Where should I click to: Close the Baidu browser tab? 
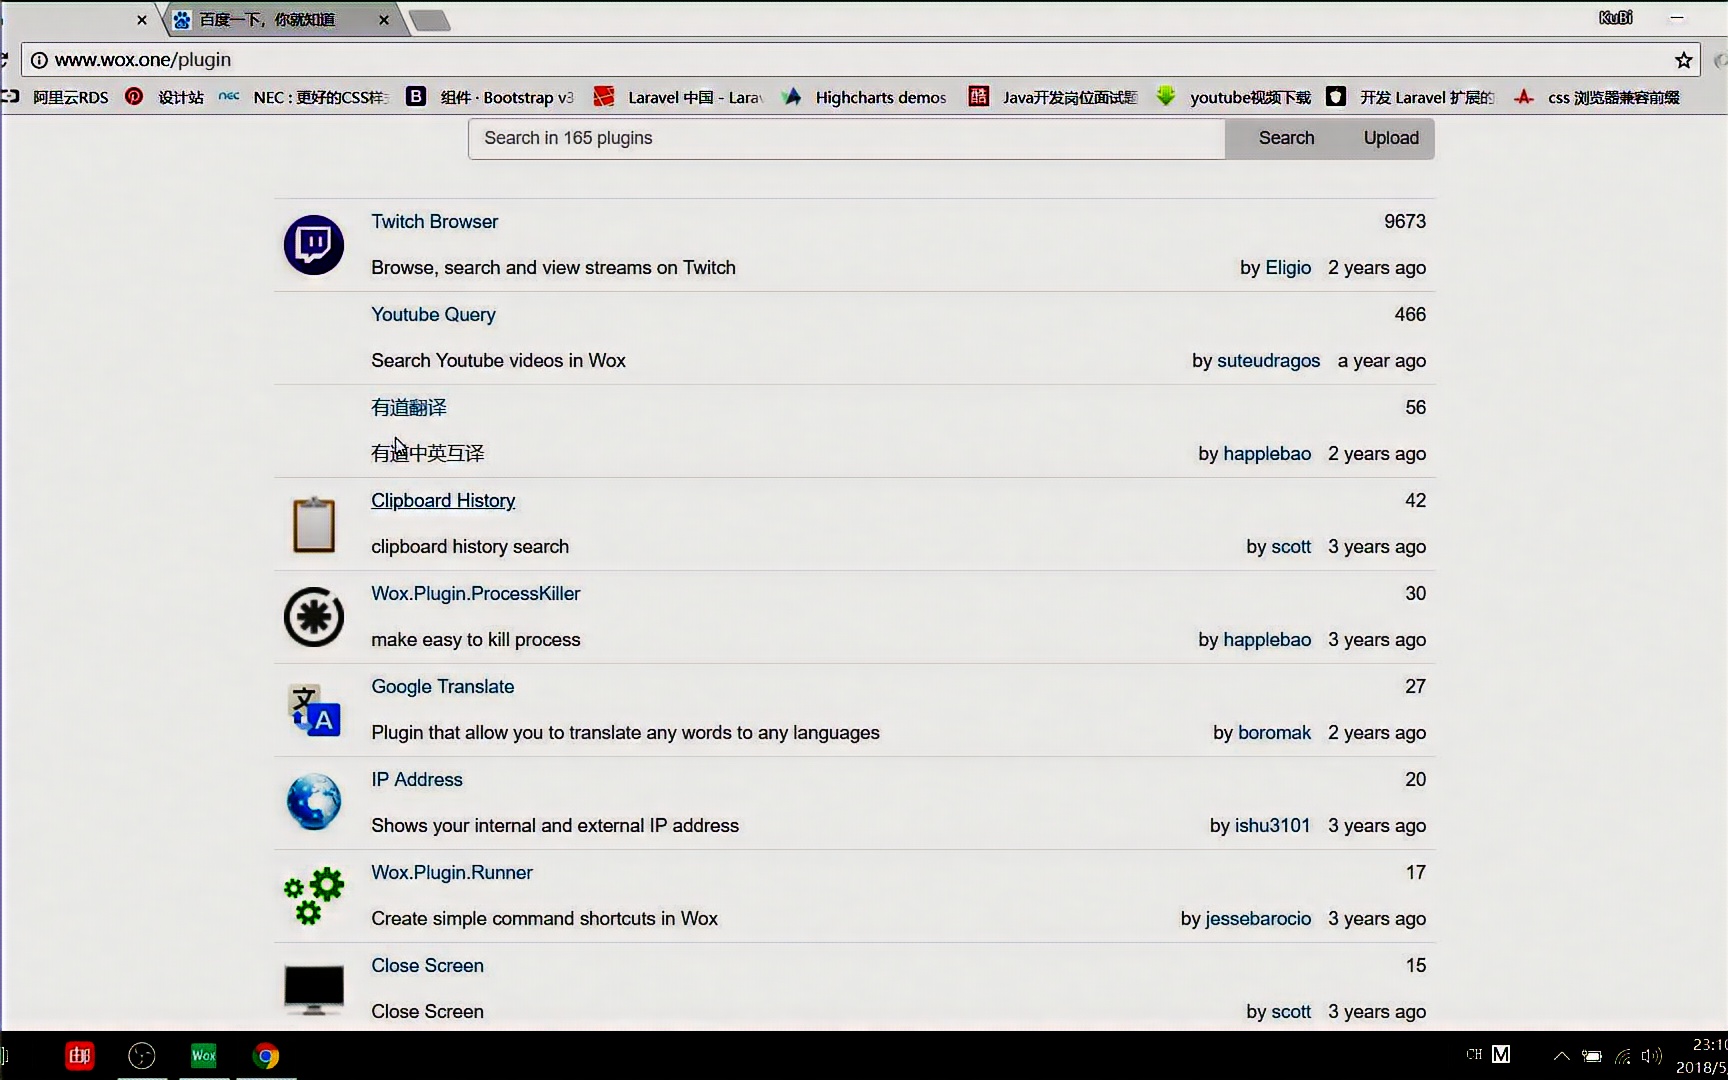tap(384, 20)
